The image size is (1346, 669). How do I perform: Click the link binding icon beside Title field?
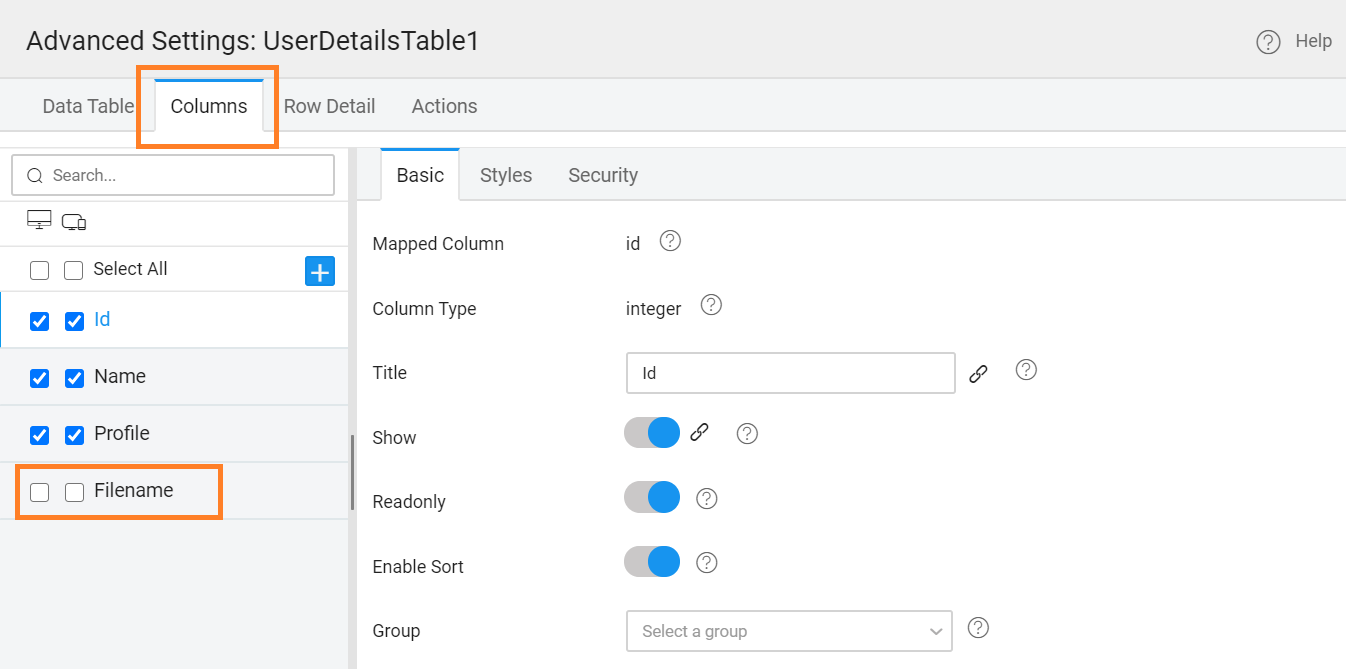click(x=978, y=372)
